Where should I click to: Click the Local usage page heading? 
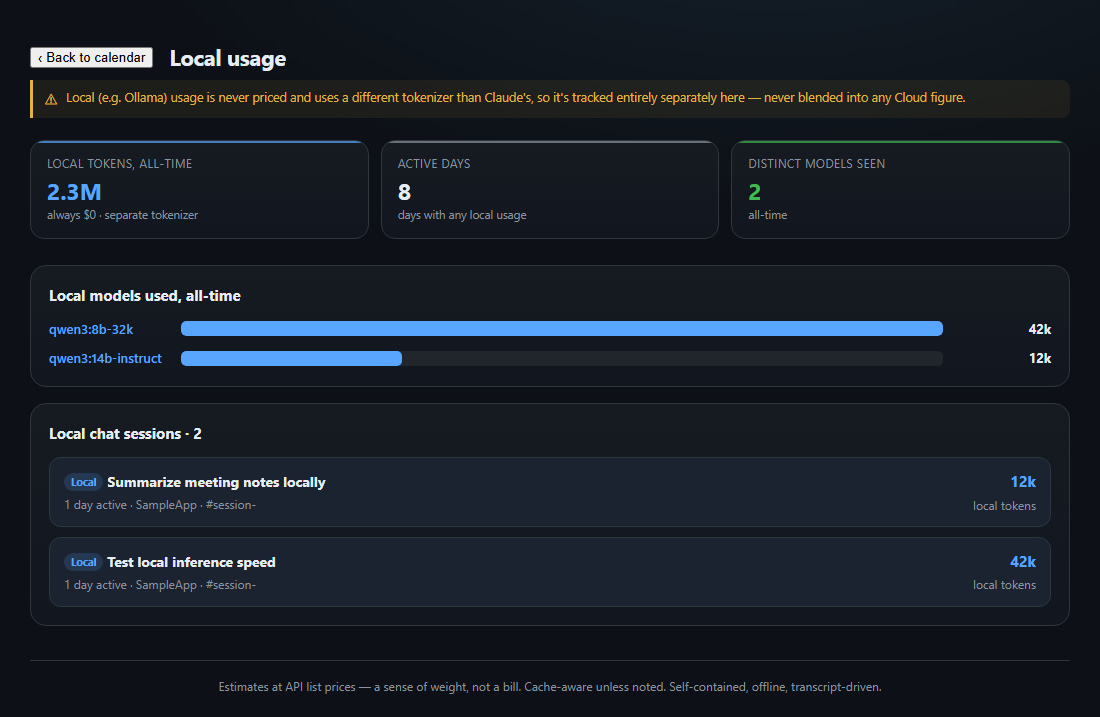point(228,58)
